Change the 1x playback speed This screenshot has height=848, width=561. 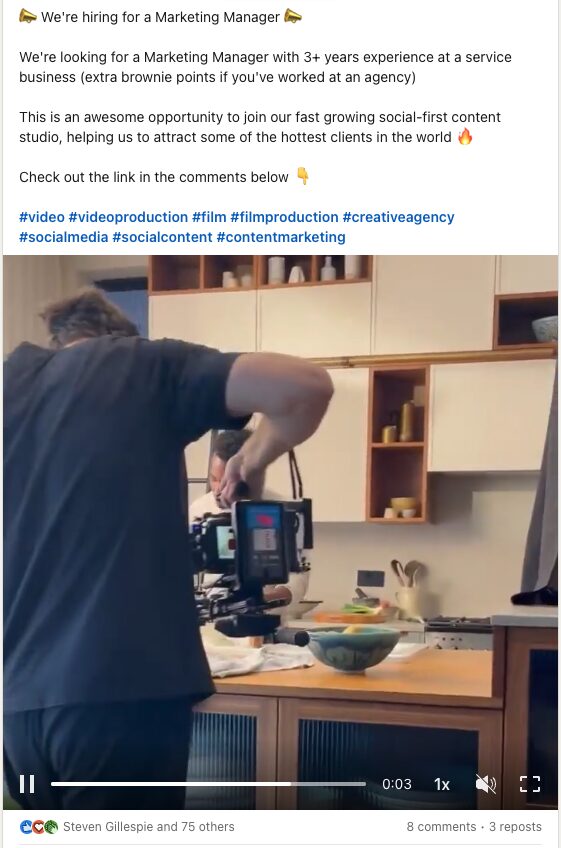(441, 784)
